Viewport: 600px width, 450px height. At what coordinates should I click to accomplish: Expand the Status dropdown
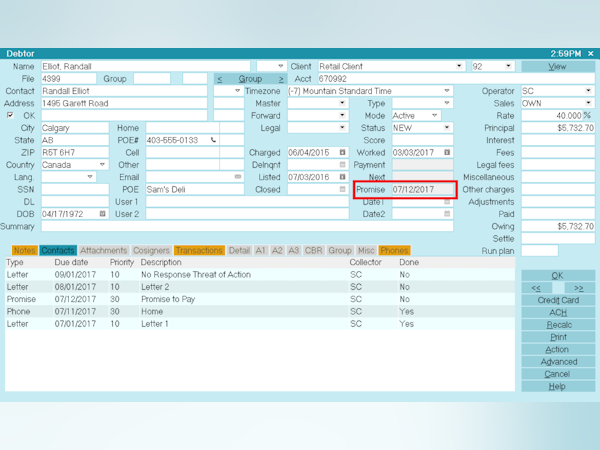(x=447, y=127)
